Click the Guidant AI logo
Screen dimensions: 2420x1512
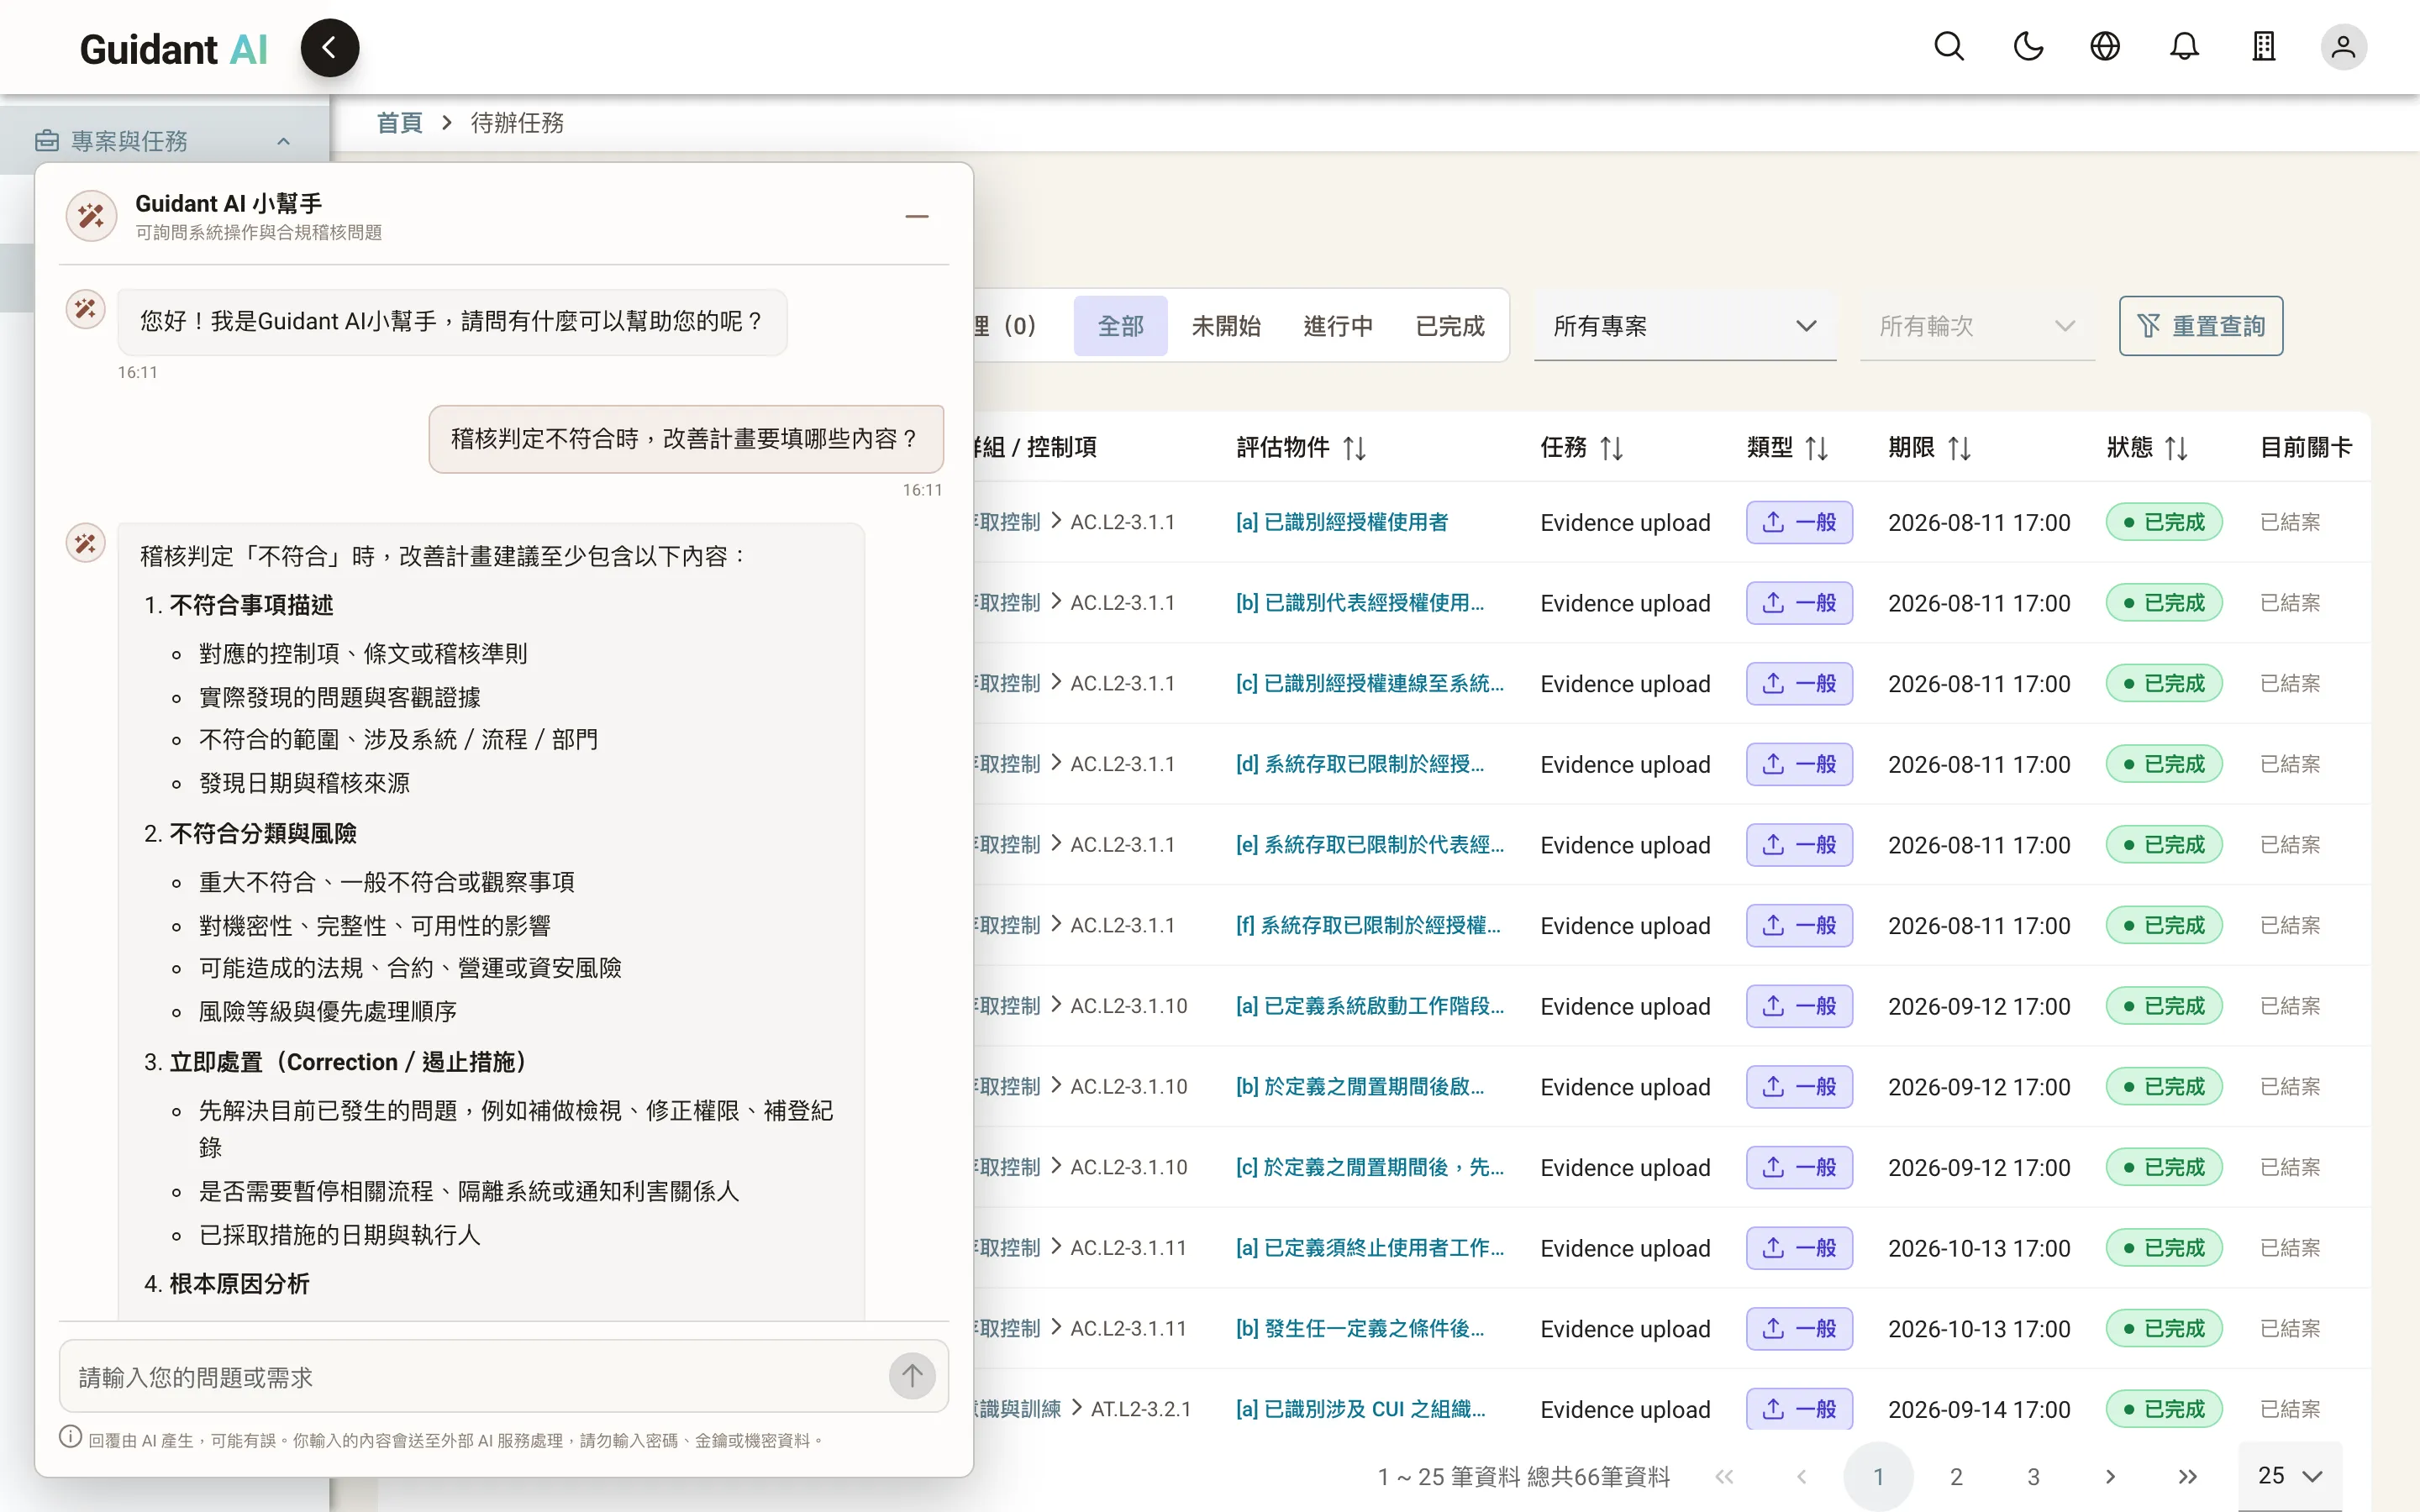[x=174, y=49]
